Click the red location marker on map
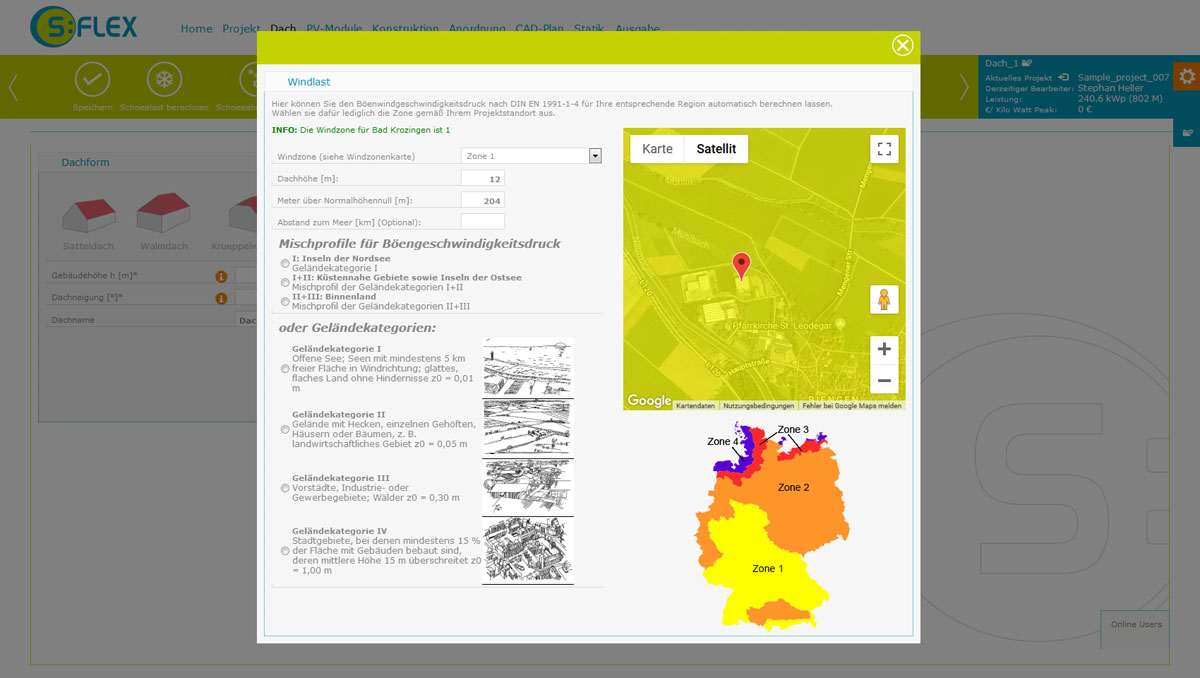This screenshot has height=678, width=1200. (x=741, y=266)
